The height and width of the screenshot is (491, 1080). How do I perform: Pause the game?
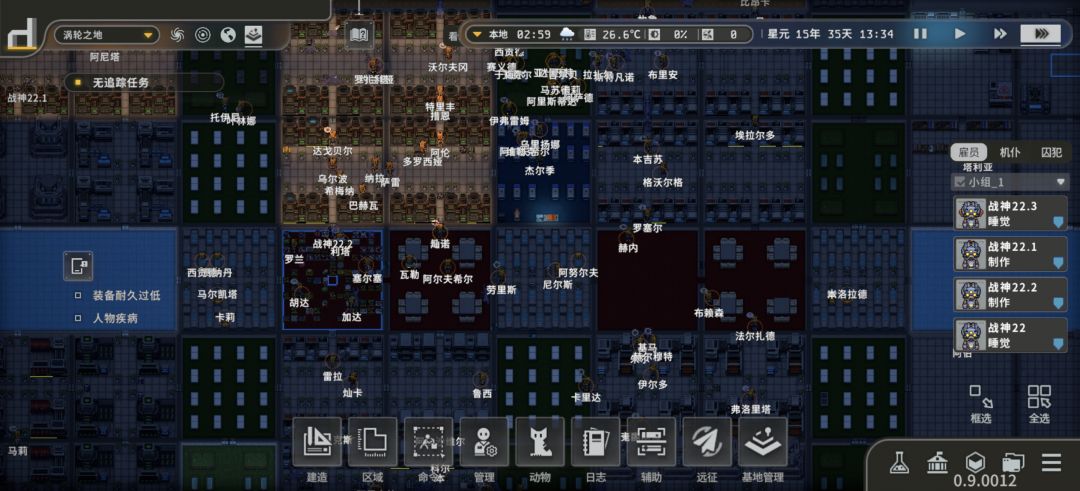[920, 34]
